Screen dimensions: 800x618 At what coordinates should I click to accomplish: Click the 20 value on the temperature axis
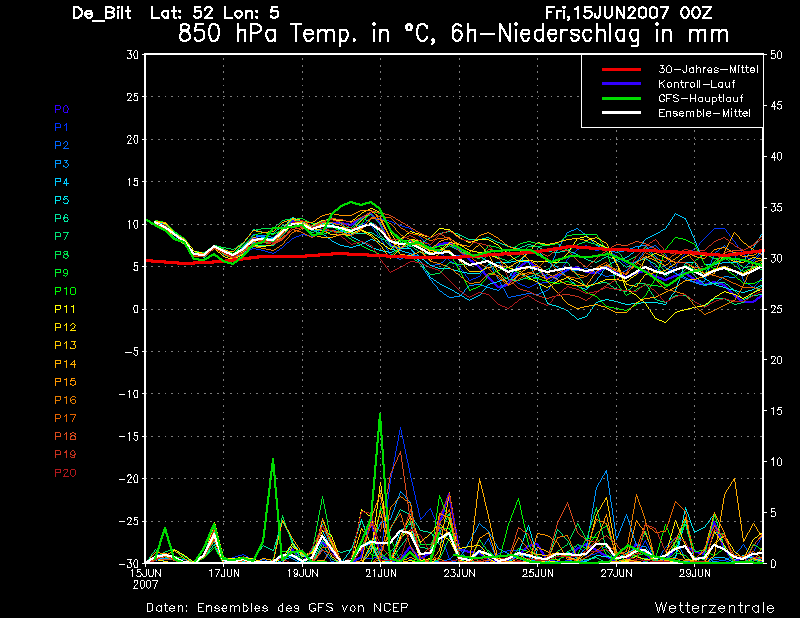133,139
